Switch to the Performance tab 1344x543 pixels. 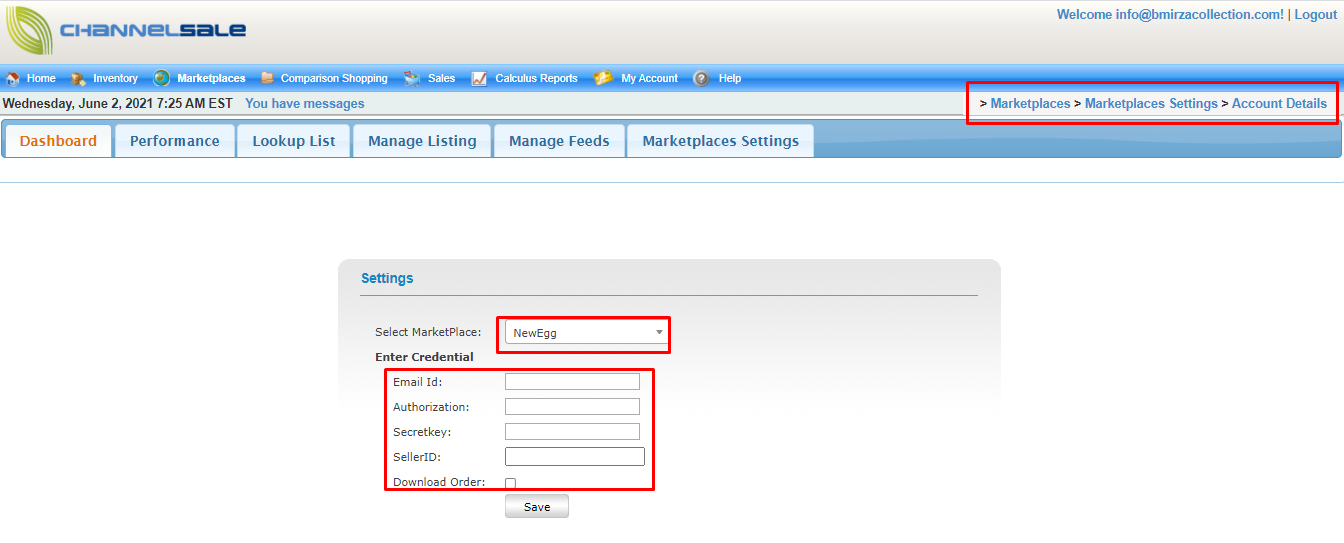(175, 141)
